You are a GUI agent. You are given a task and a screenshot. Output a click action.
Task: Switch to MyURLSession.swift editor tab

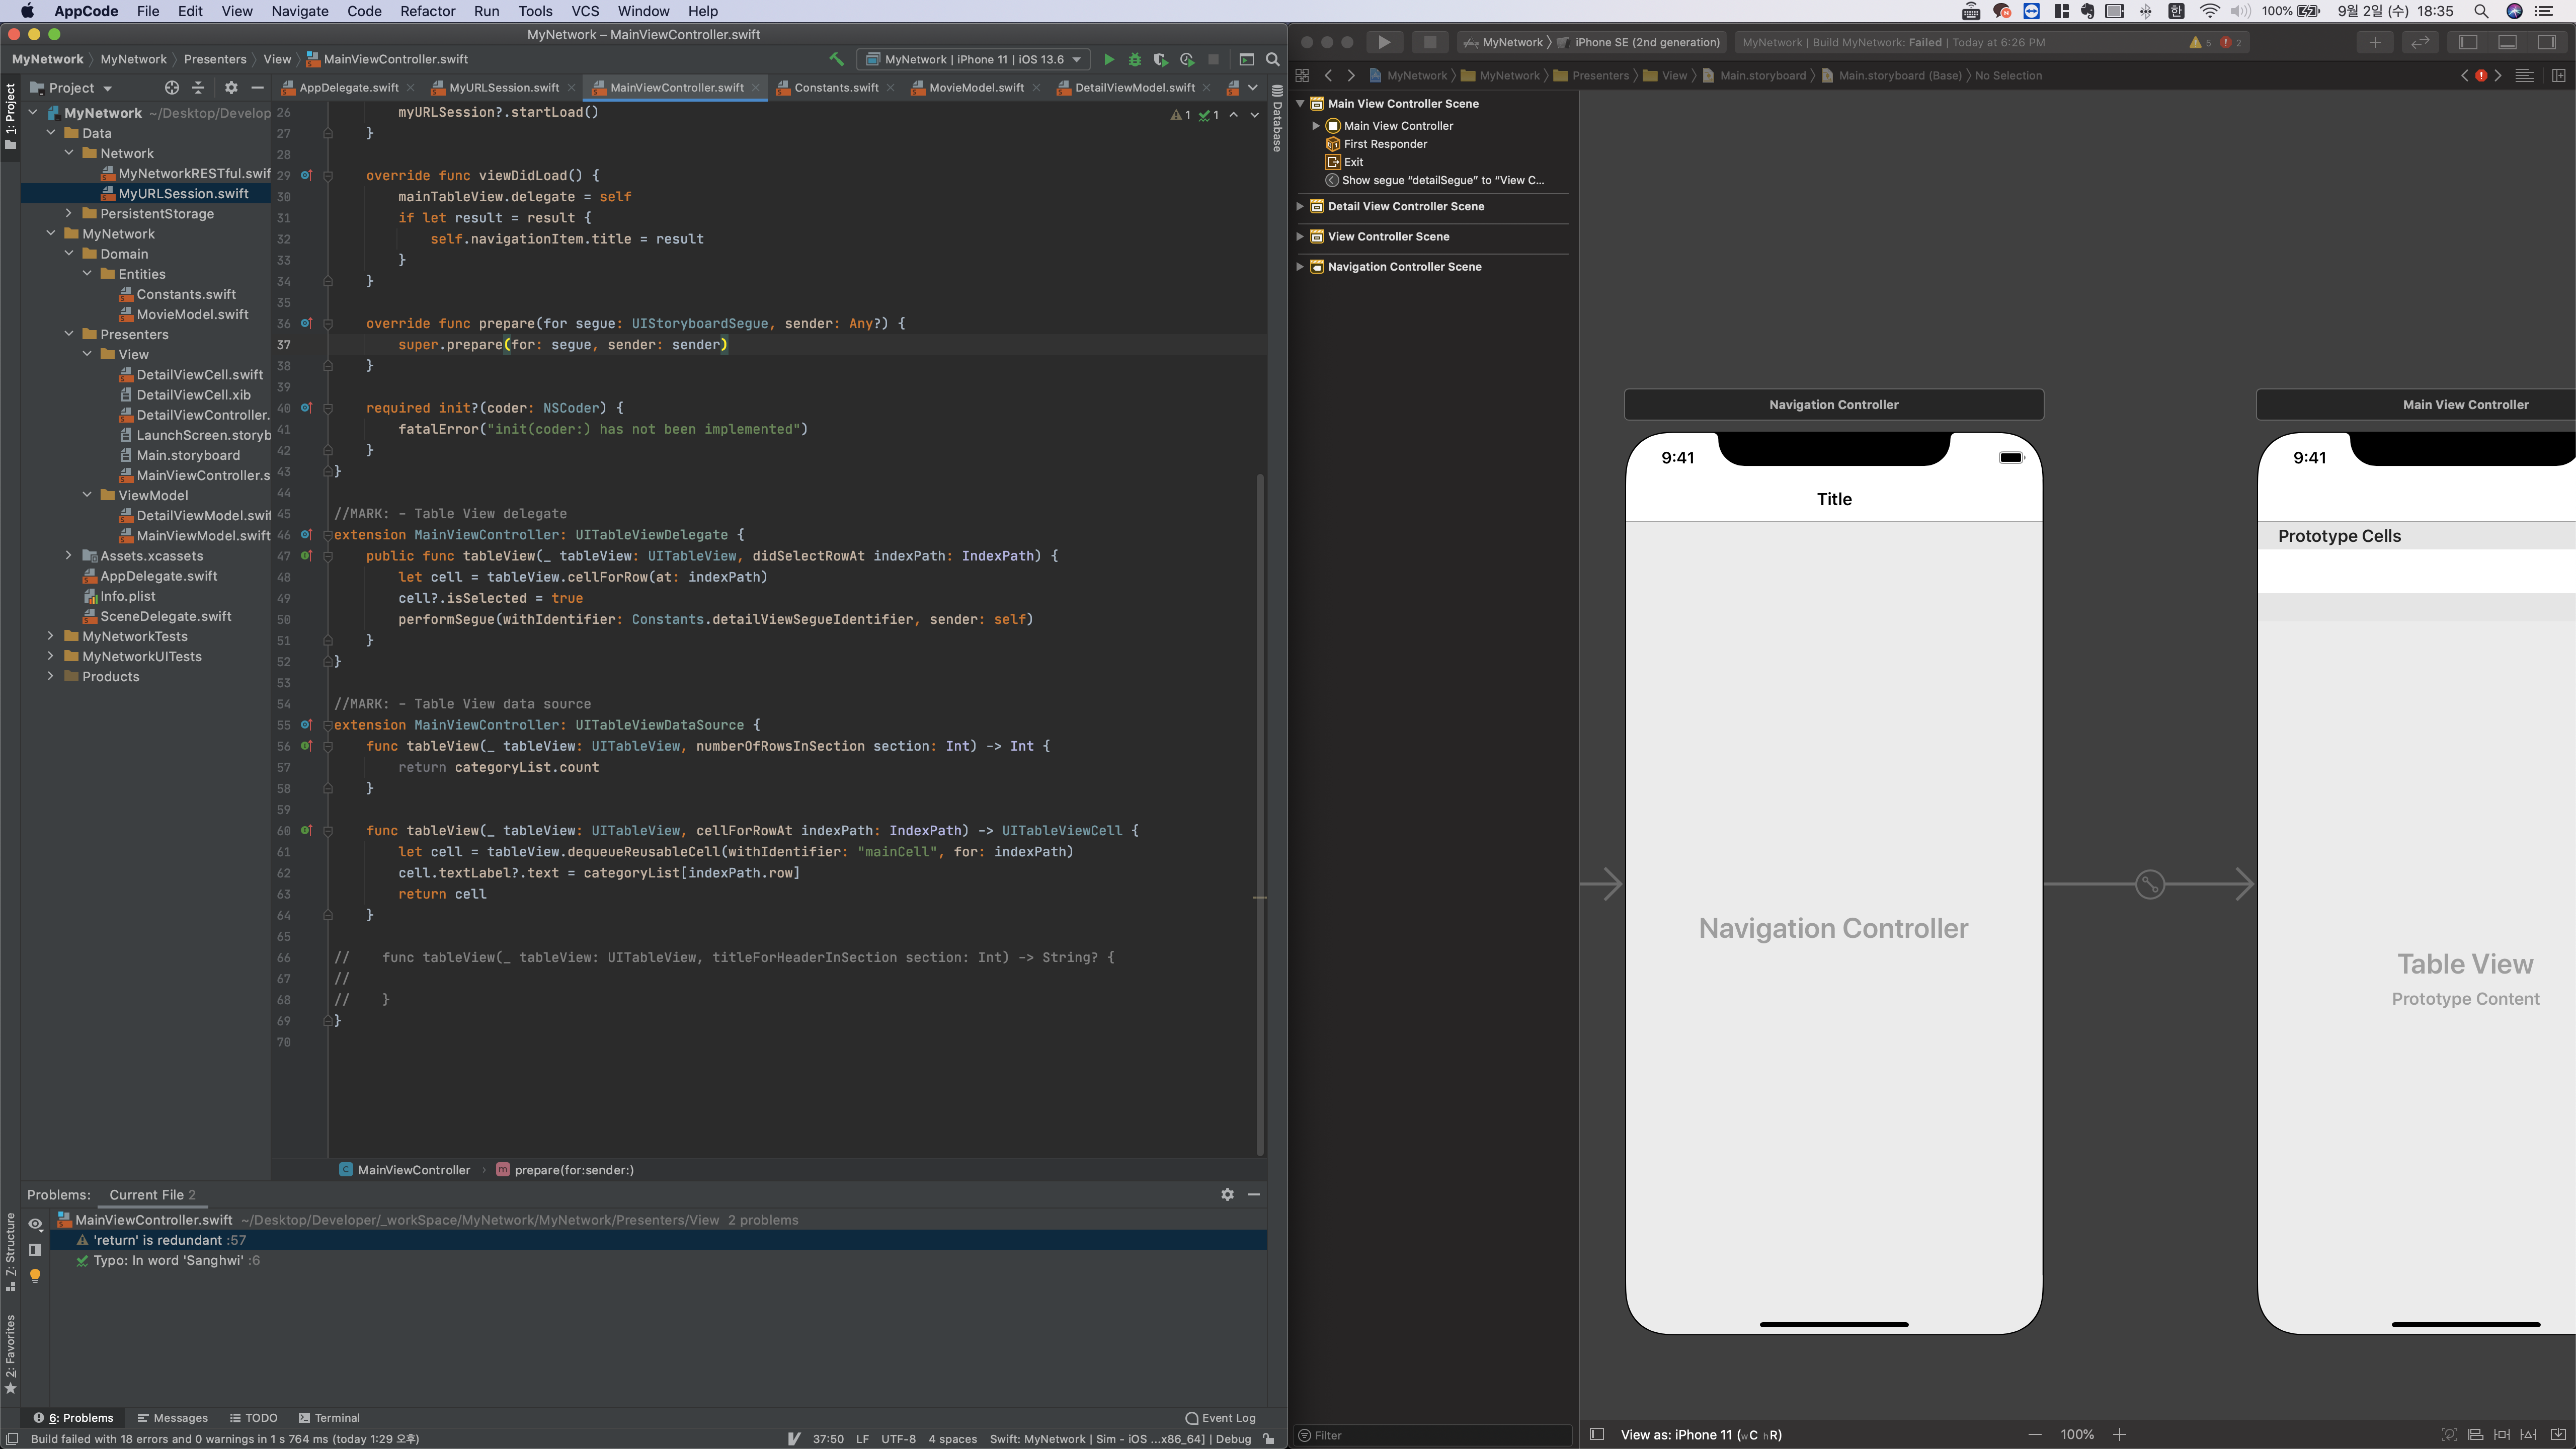point(504,88)
